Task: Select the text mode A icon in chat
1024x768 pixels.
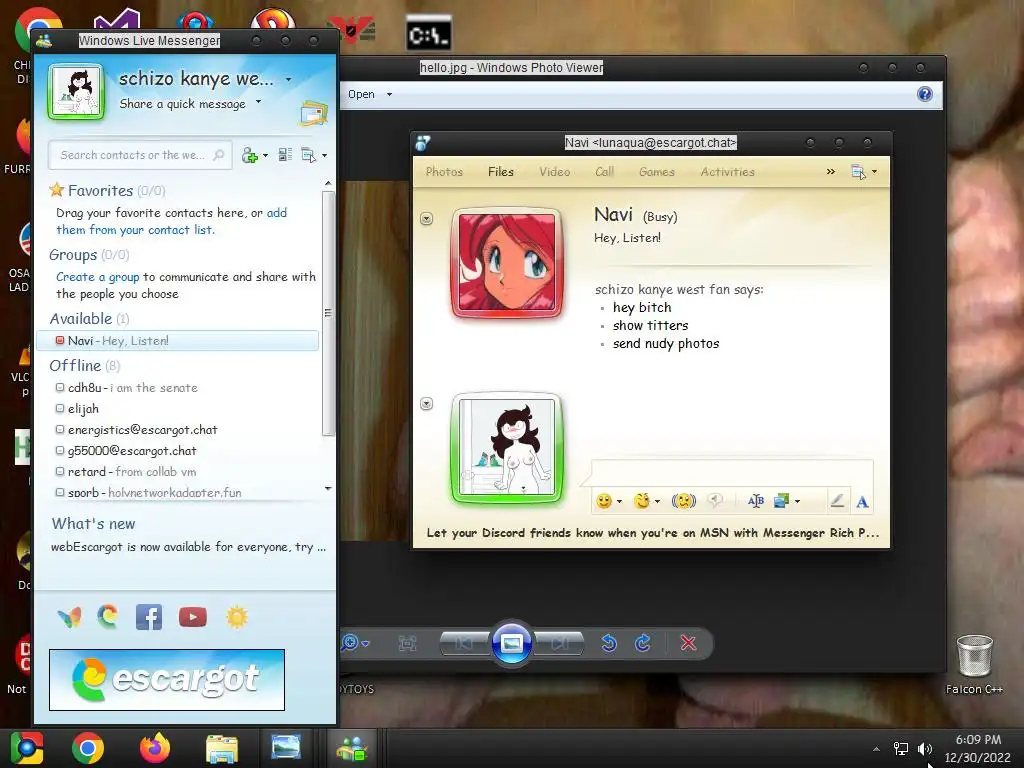Action: 862,502
